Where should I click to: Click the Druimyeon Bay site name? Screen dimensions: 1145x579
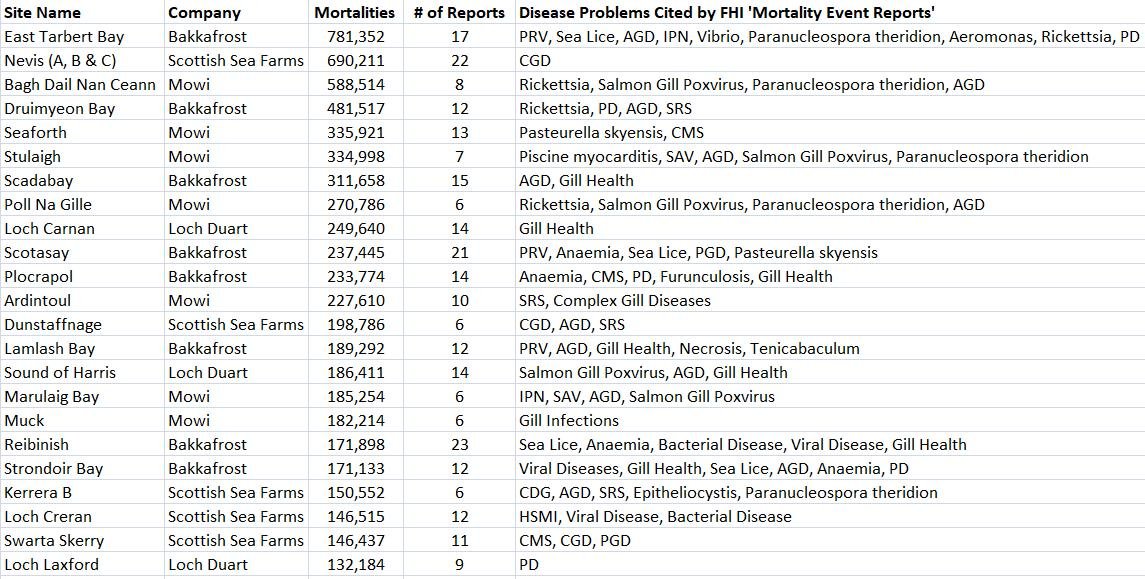pyautogui.click(x=60, y=109)
